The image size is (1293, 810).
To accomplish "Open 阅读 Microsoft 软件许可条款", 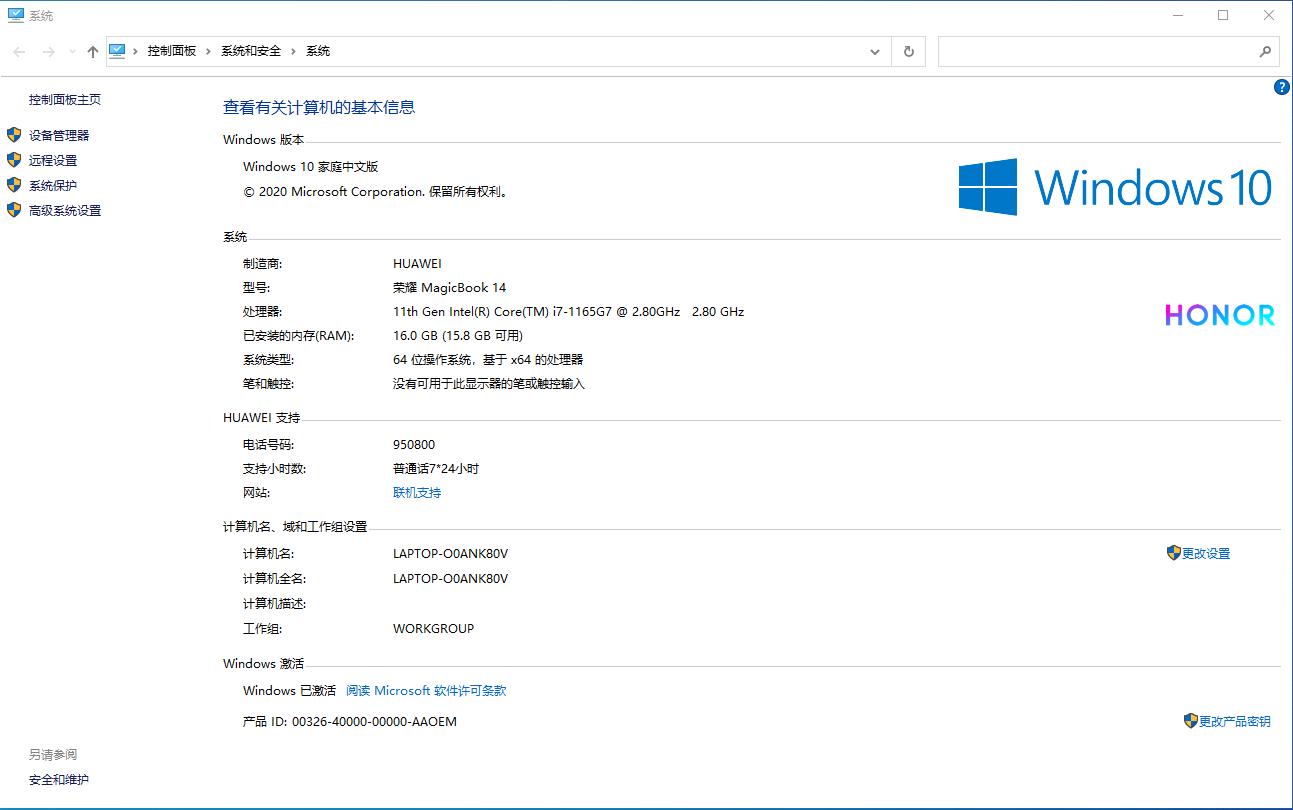I will coord(426,690).
